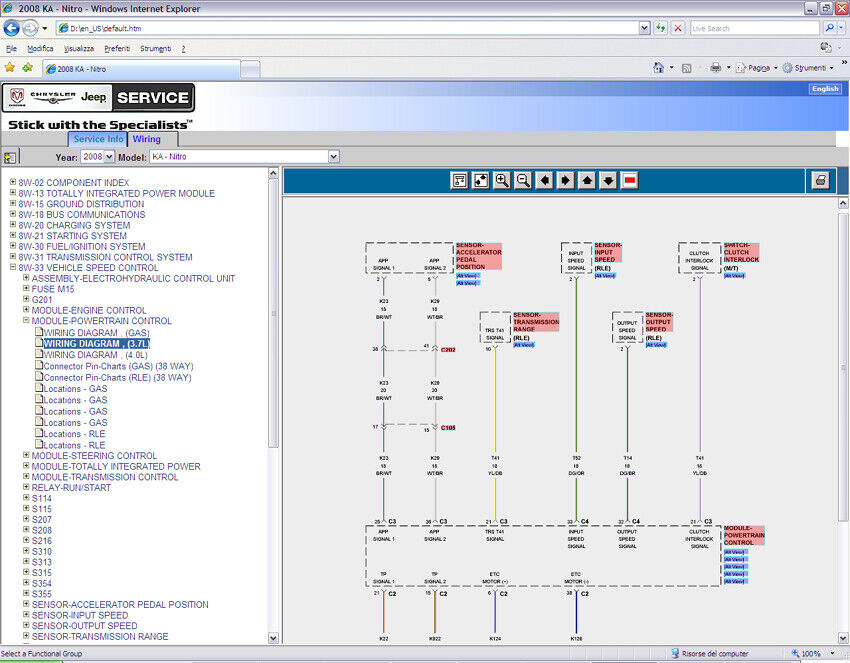Screen dimensions: 850x663
Task: Open Connector Pin-Charts (GAS) (38 WAY)
Action: click(x=117, y=366)
